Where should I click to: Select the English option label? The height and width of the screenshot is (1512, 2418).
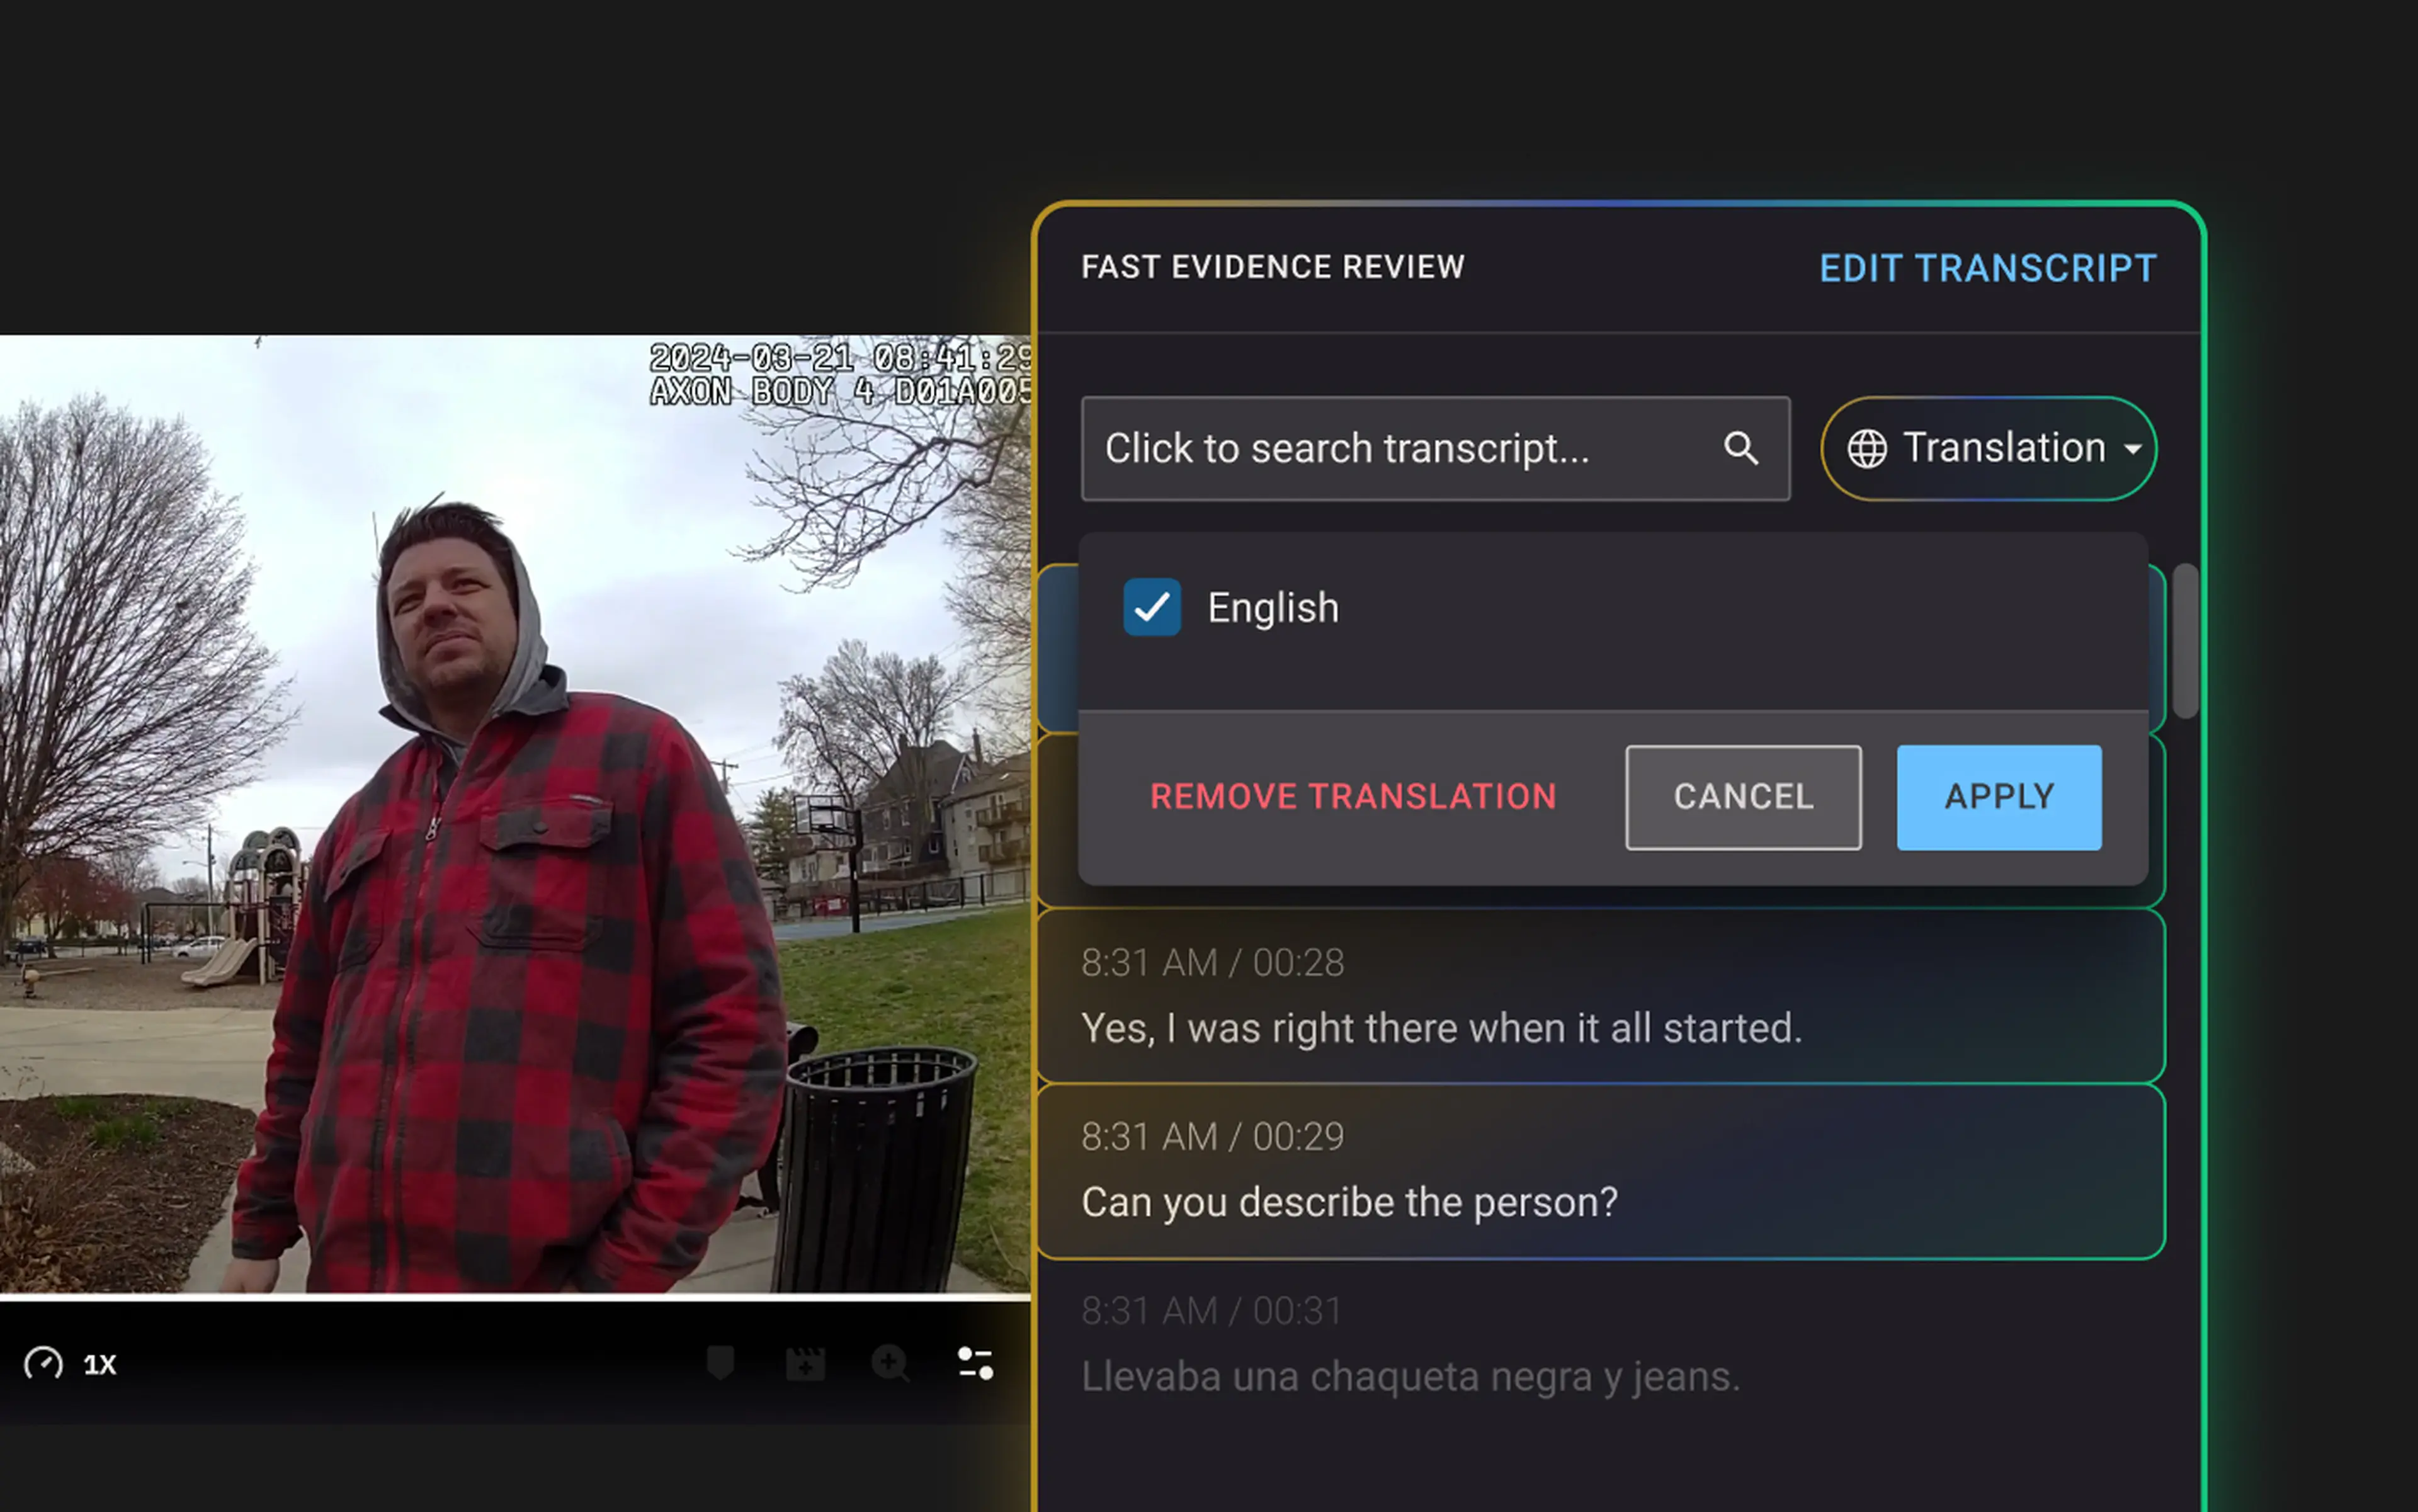pyautogui.click(x=1272, y=608)
